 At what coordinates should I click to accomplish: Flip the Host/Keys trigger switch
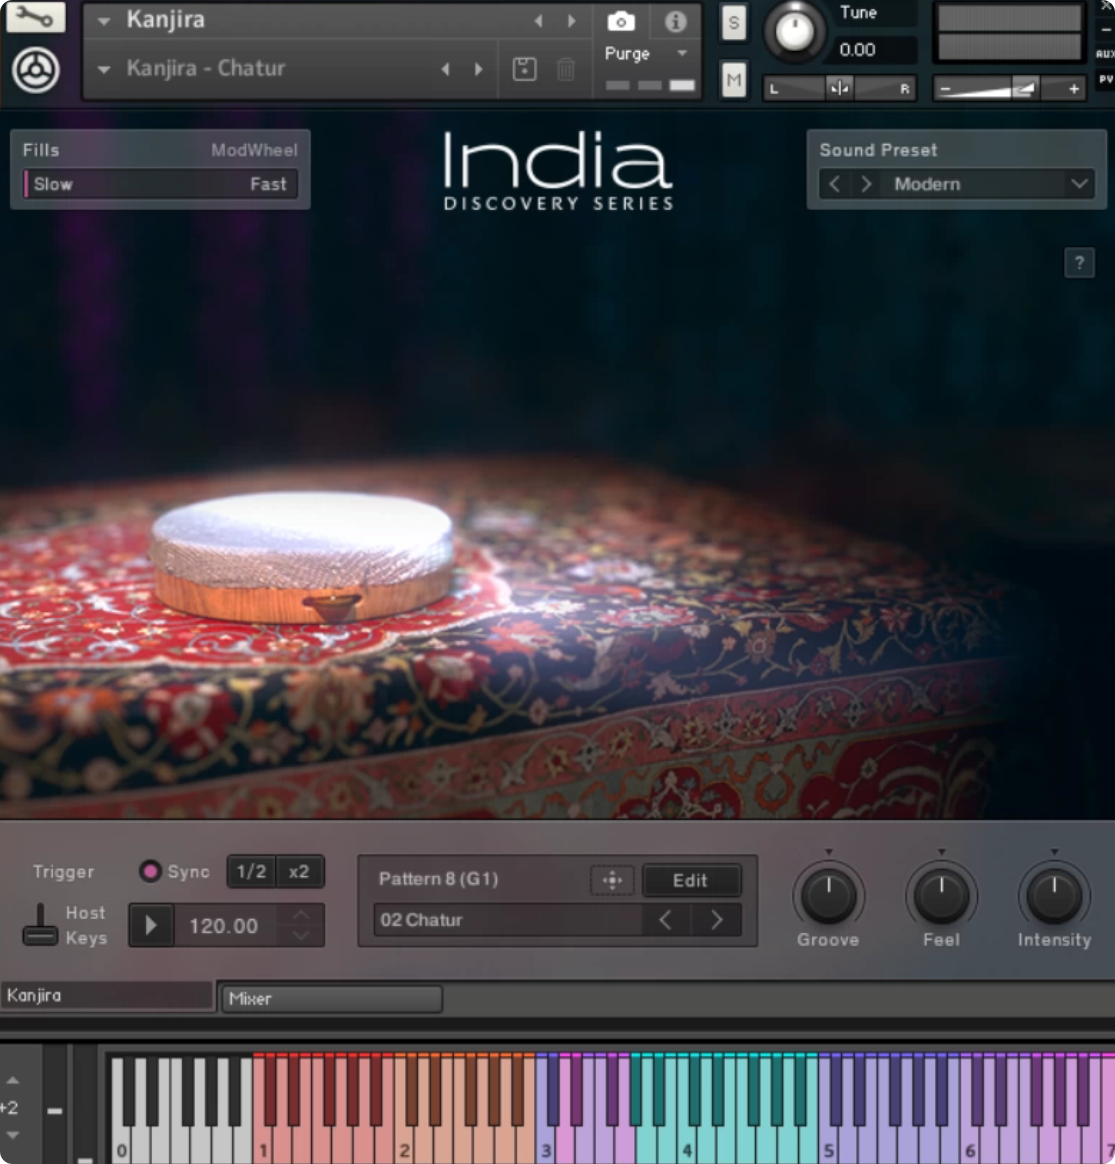pyautogui.click(x=40, y=924)
